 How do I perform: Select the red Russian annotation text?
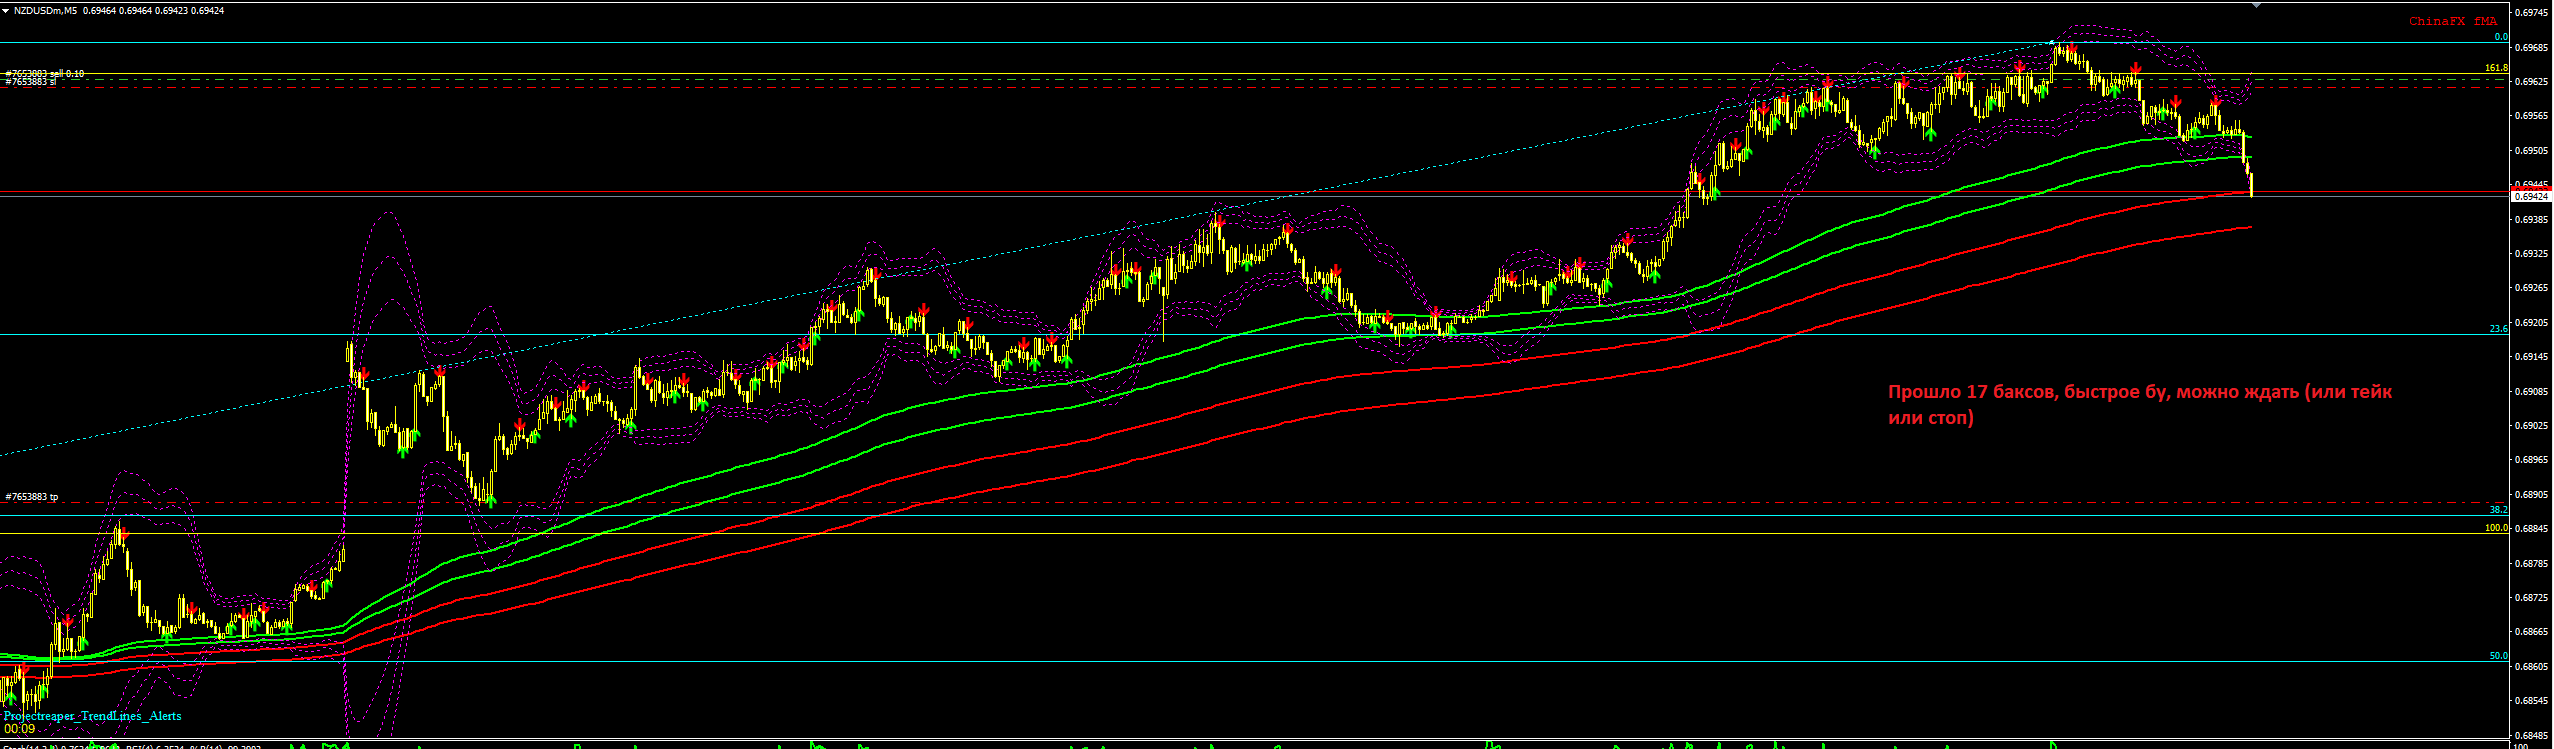(x=2140, y=405)
